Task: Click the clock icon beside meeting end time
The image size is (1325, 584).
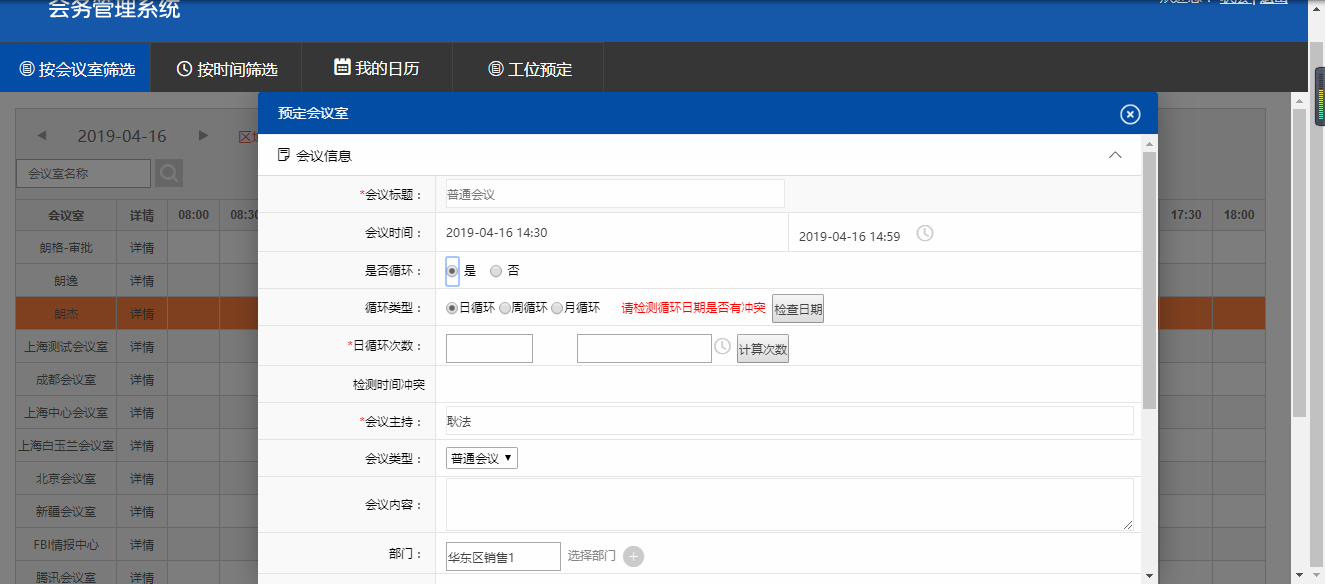Action: coord(925,234)
